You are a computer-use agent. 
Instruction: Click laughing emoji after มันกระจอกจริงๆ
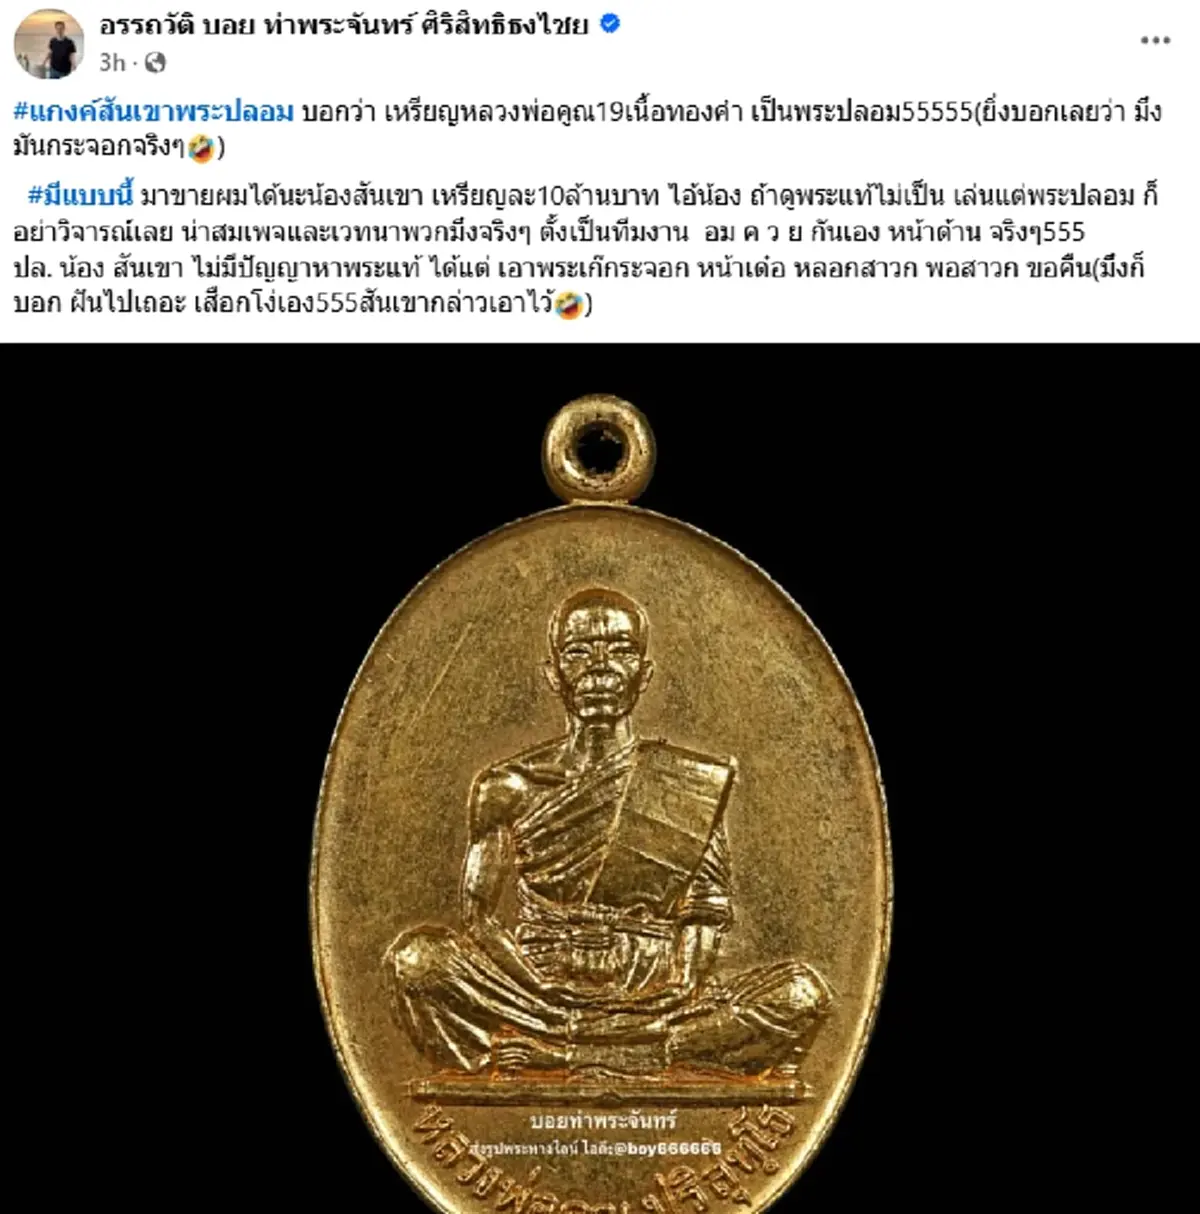tap(201, 149)
